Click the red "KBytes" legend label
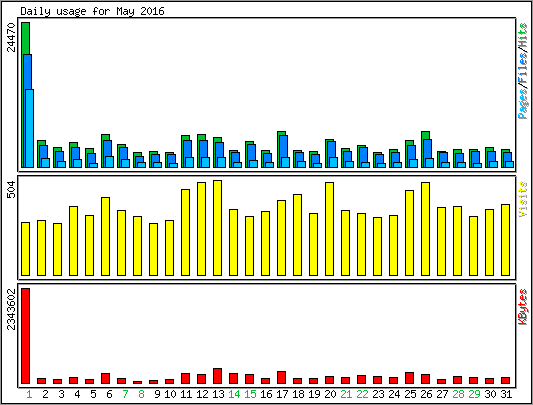This screenshot has height=405, width=533. point(523,307)
